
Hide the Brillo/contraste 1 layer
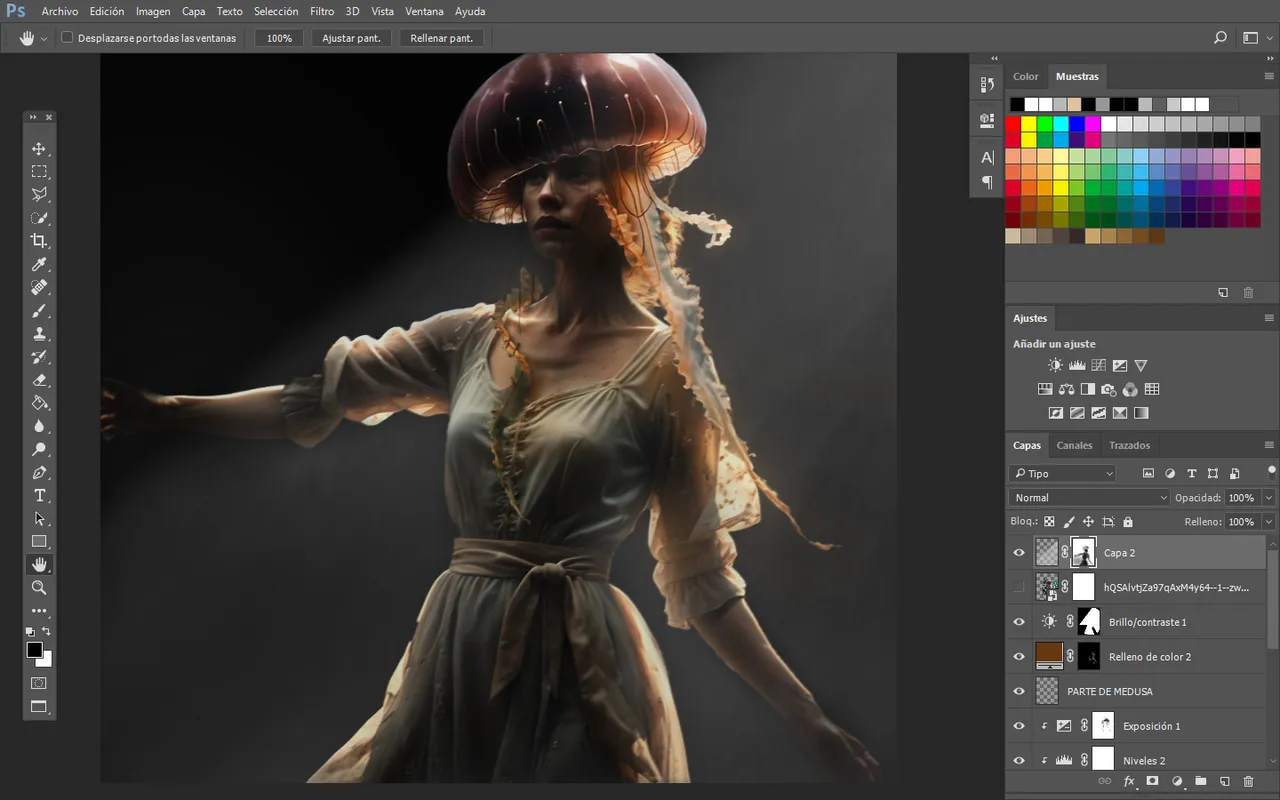coord(1019,622)
